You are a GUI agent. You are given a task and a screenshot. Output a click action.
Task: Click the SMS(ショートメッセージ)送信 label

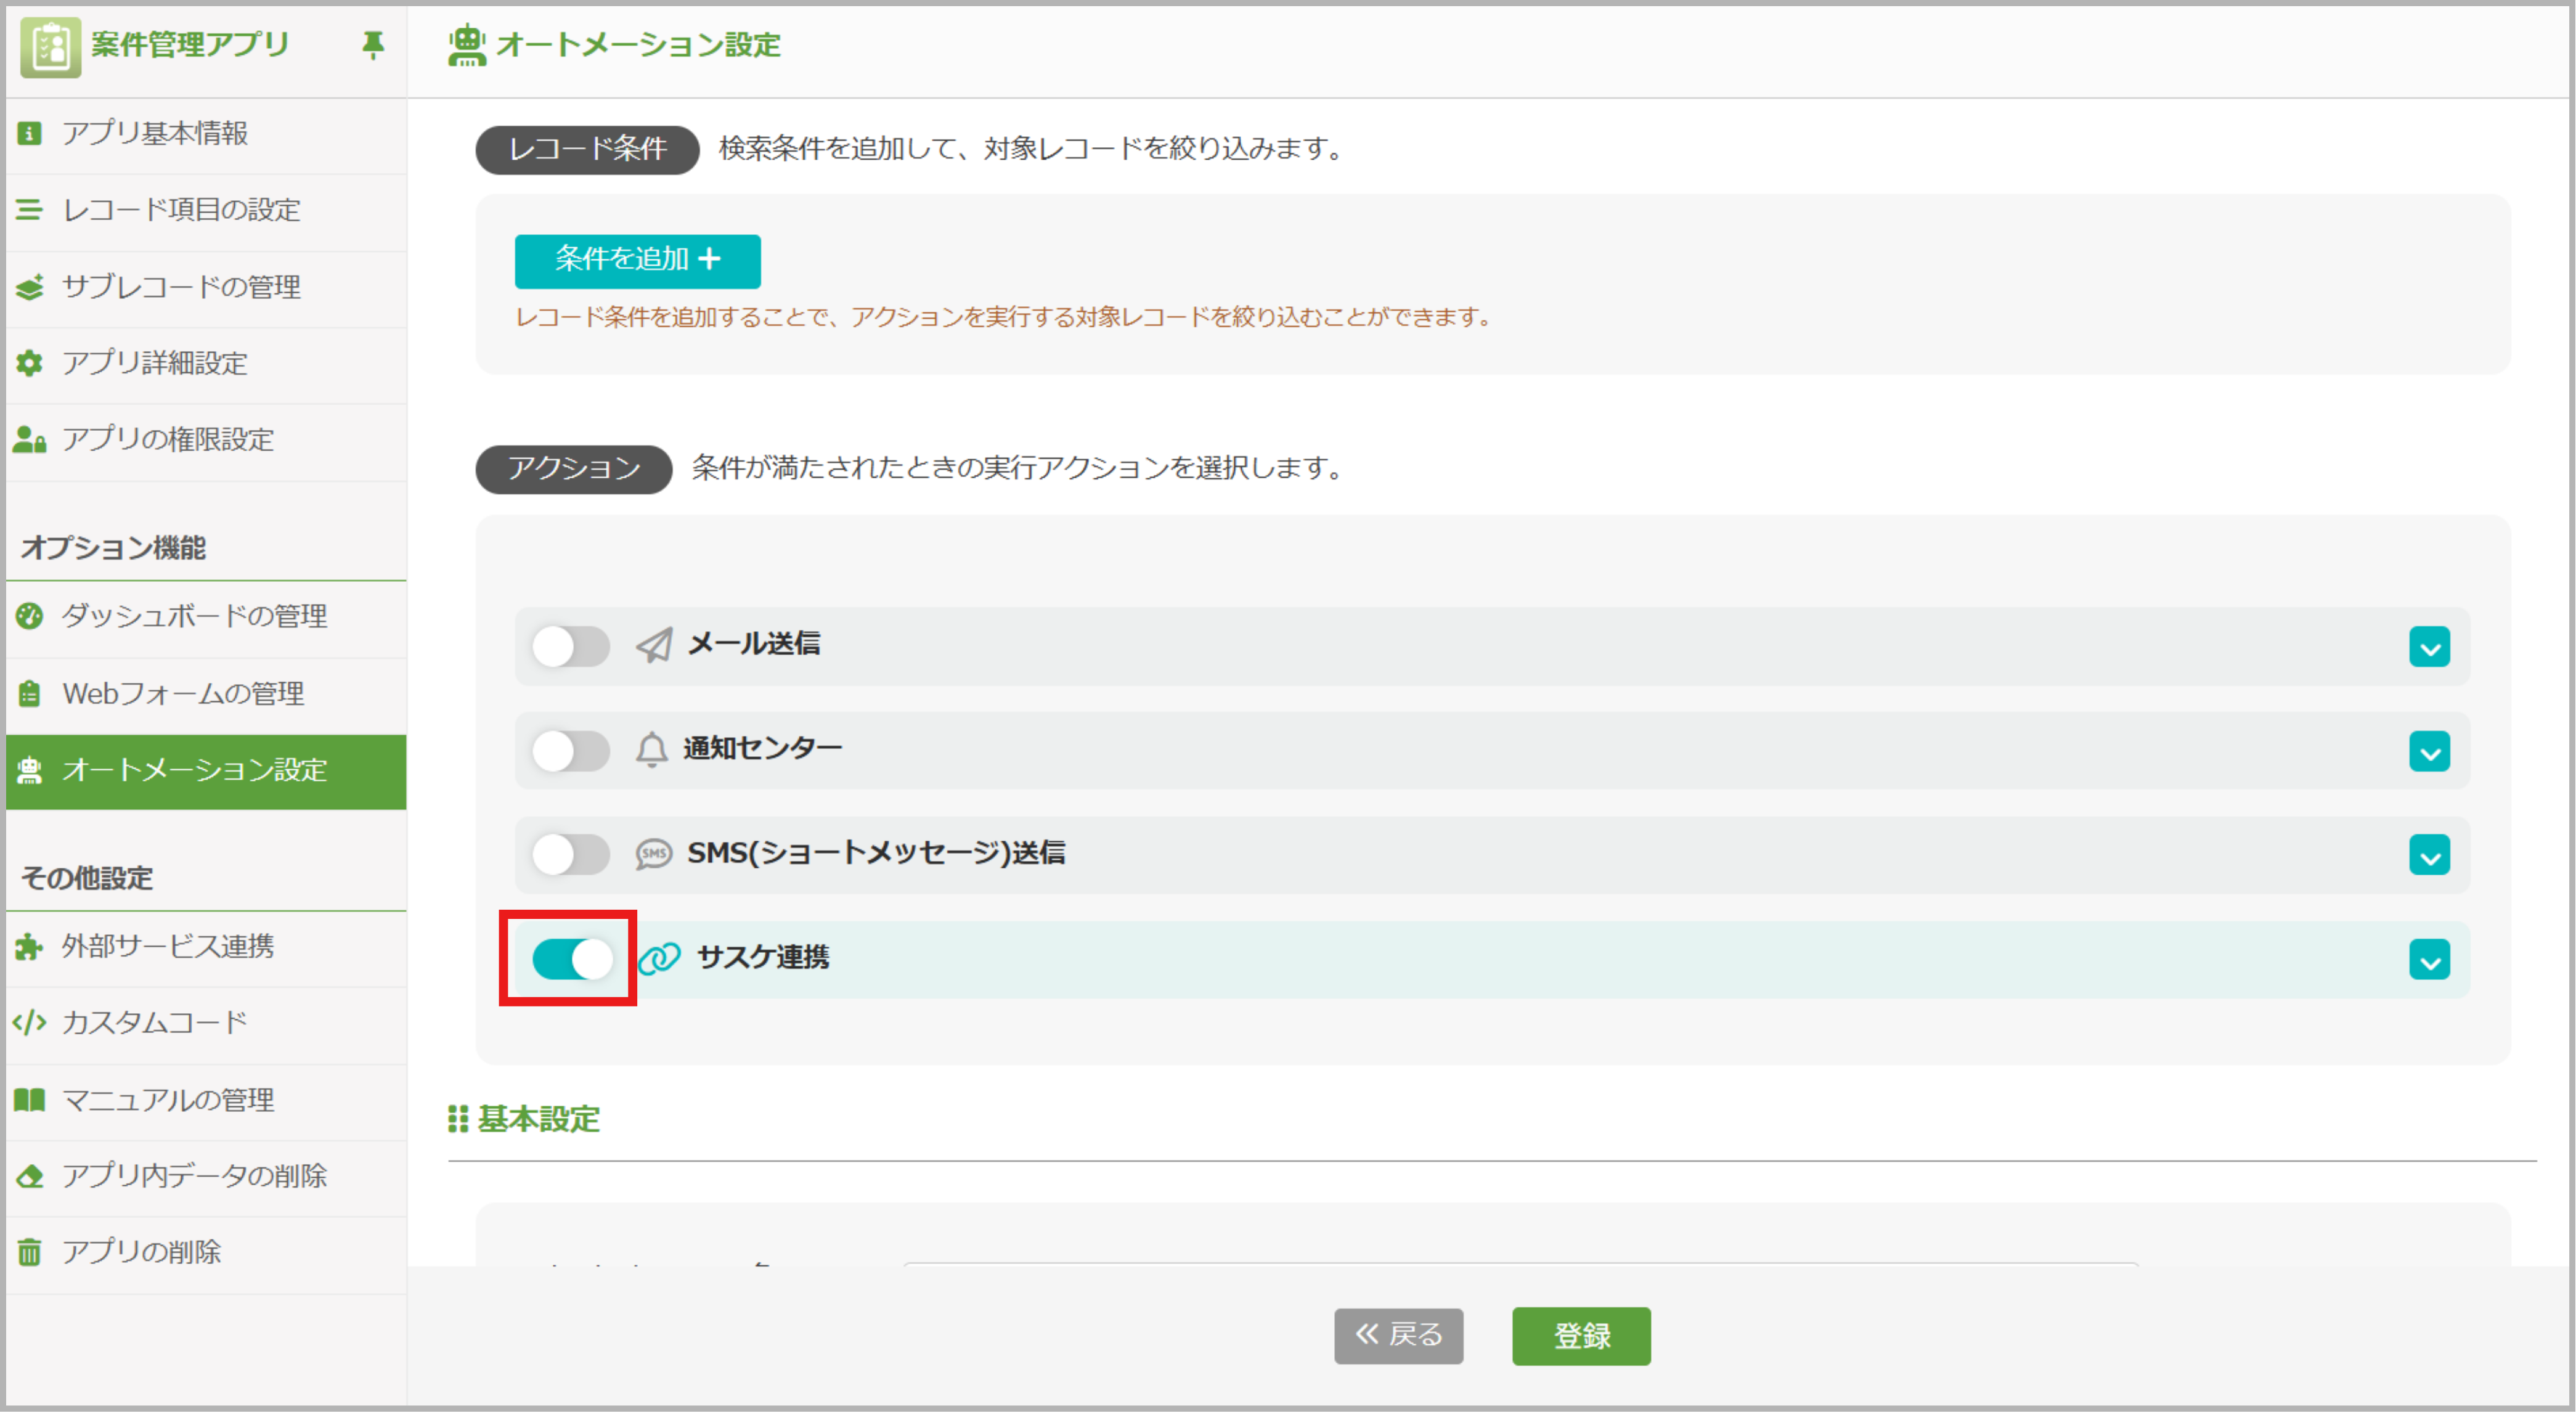coord(876,853)
